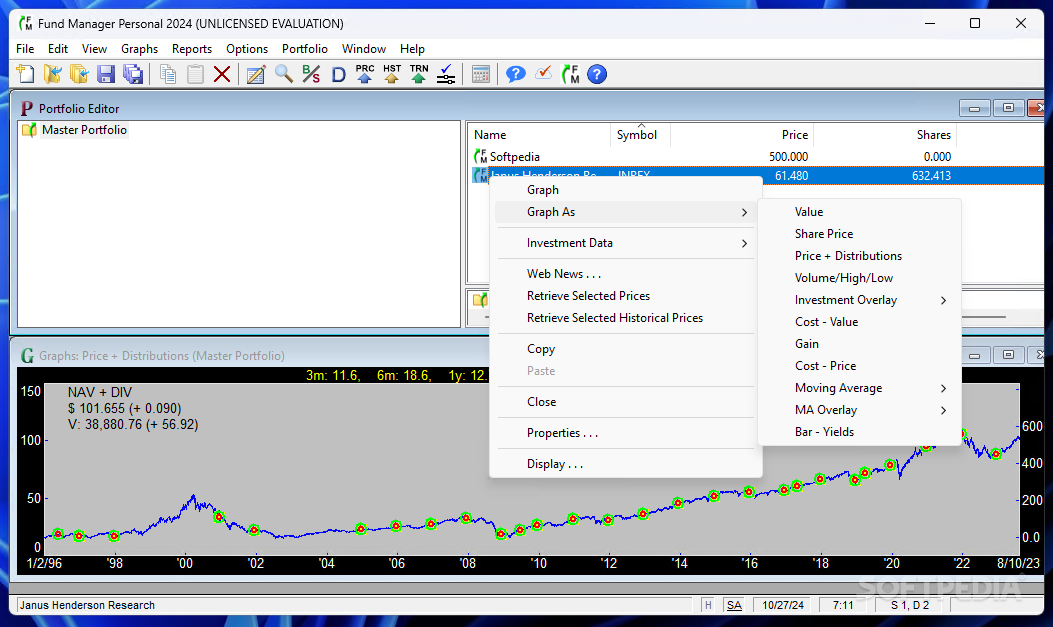Open the View menu
The width and height of the screenshot is (1053, 627).
coord(95,48)
